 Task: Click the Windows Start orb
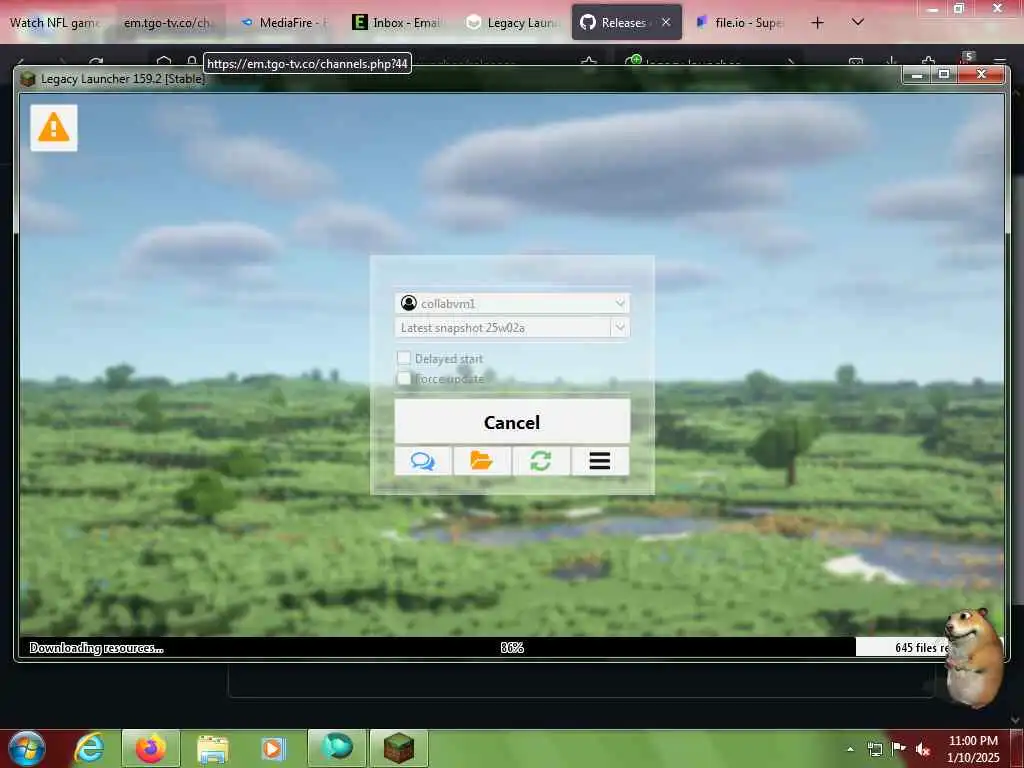26,748
